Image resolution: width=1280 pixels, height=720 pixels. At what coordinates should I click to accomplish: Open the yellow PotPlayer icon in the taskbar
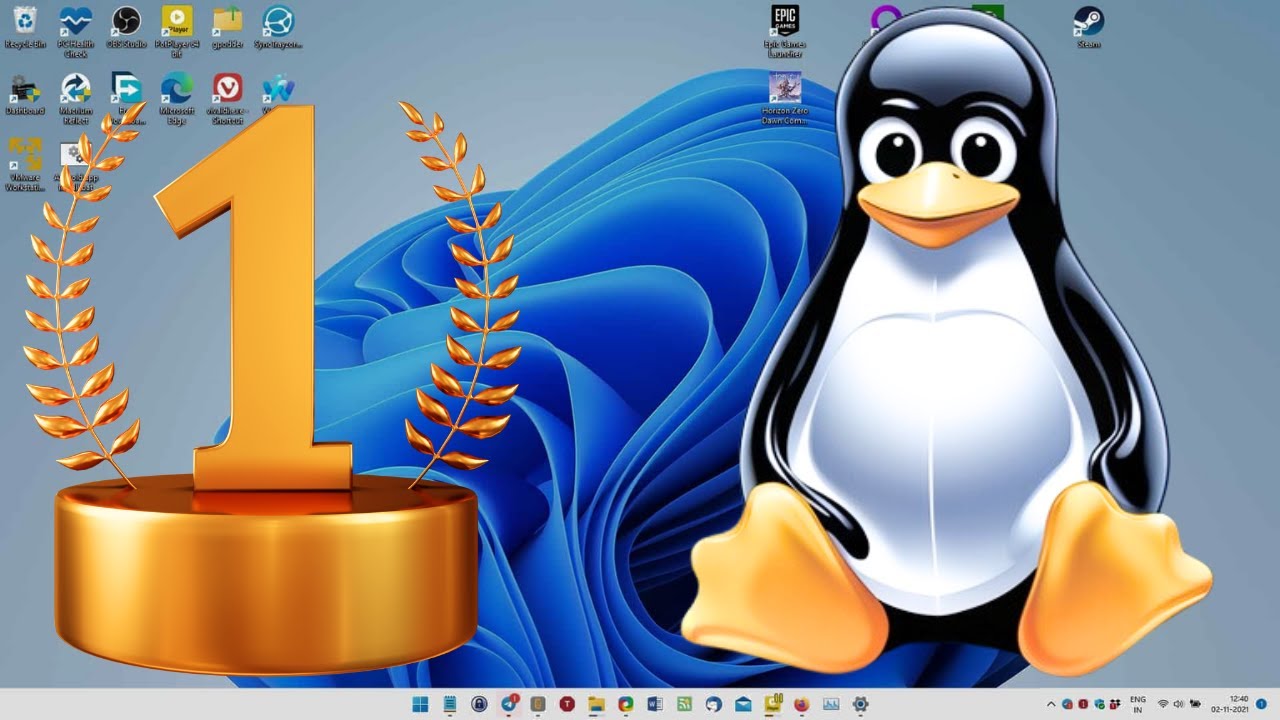(773, 704)
